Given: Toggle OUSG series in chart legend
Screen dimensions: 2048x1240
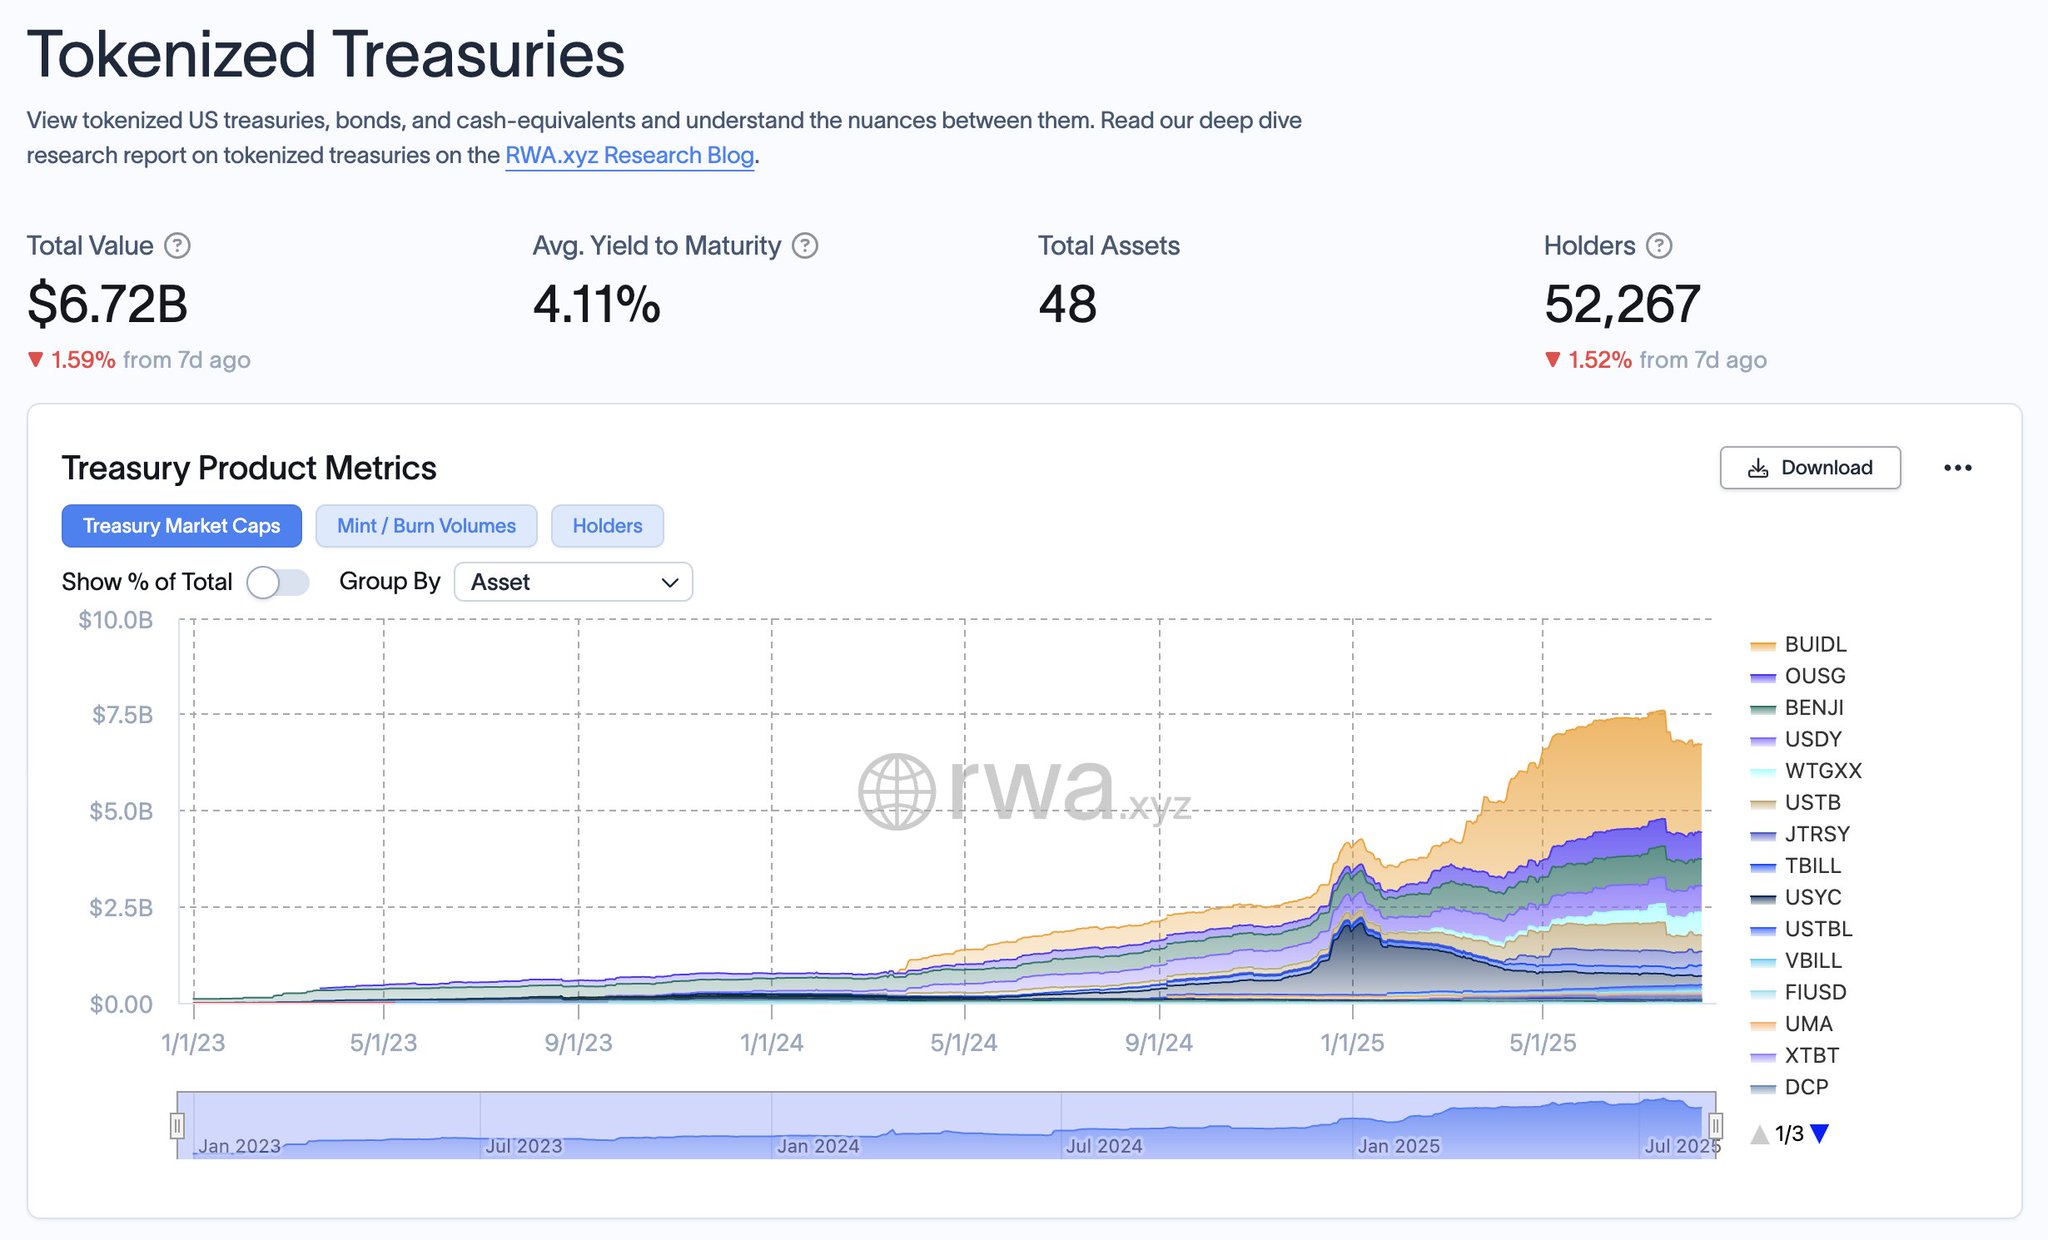Looking at the screenshot, I should pyautogui.click(x=1798, y=676).
